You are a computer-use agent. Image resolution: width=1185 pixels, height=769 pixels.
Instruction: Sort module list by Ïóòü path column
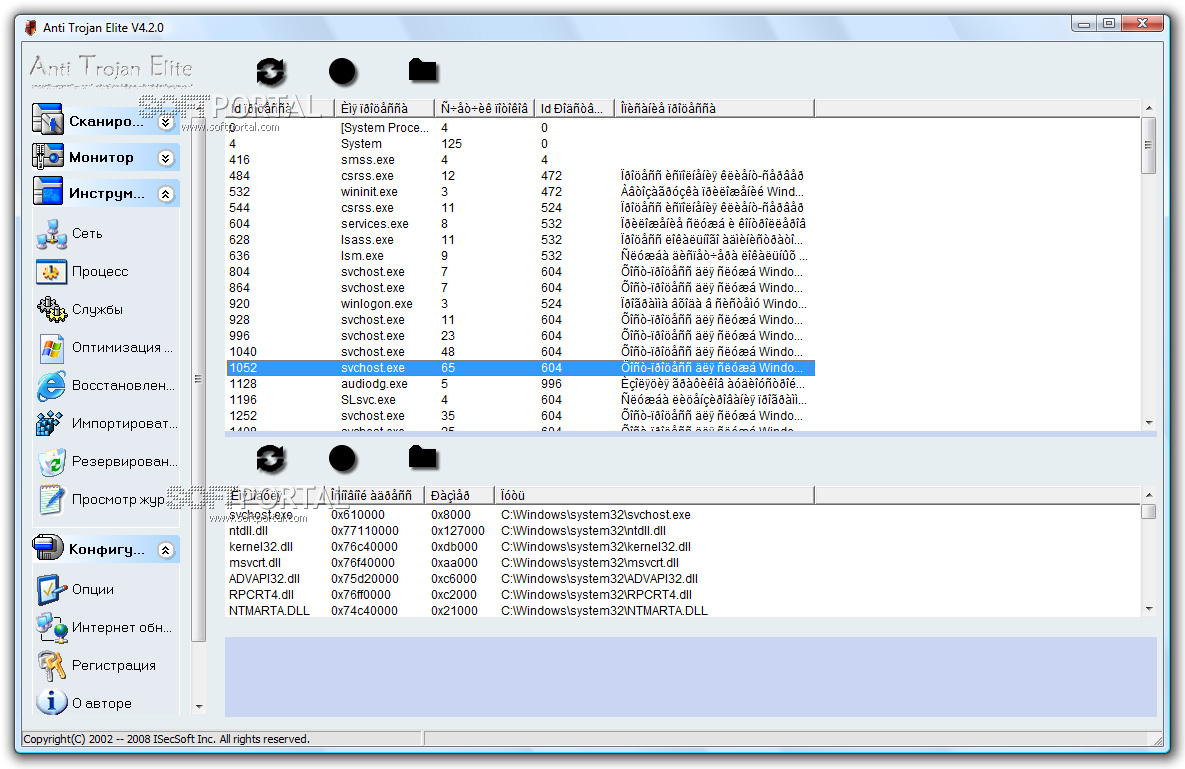(x=654, y=495)
